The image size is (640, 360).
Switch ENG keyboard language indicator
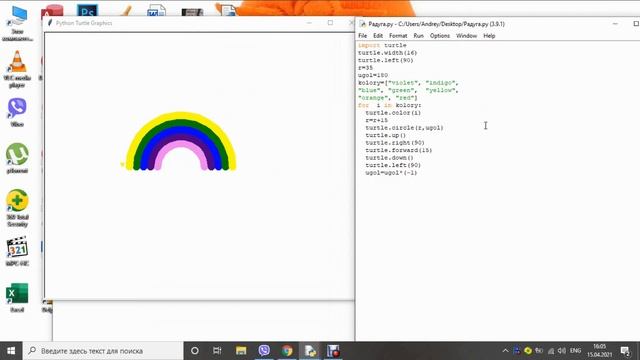[x=575, y=351]
